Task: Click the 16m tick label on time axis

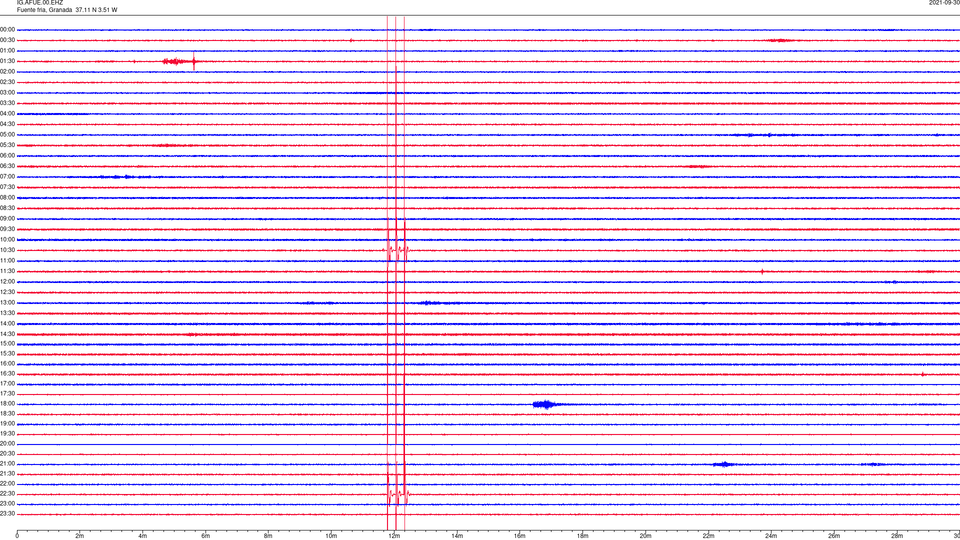Action: tap(520, 536)
